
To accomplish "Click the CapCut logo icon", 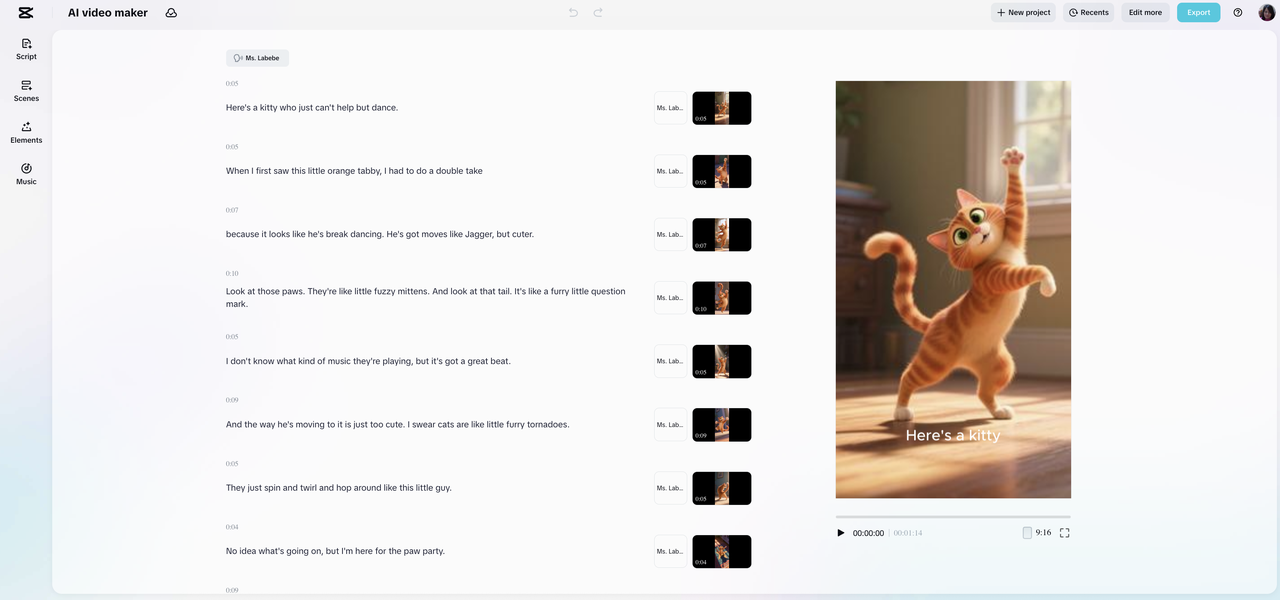I will pyautogui.click(x=25, y=12).
